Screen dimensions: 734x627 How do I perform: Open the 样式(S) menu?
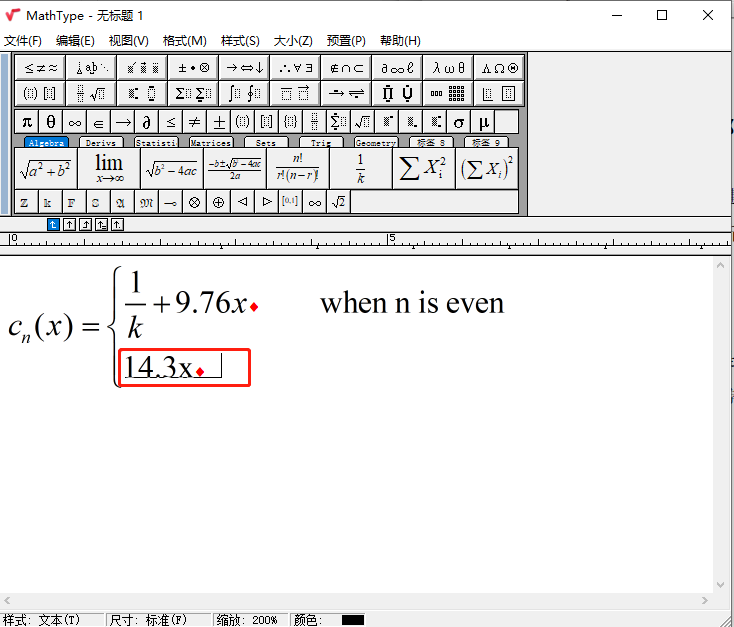click(x=240, y=41)
